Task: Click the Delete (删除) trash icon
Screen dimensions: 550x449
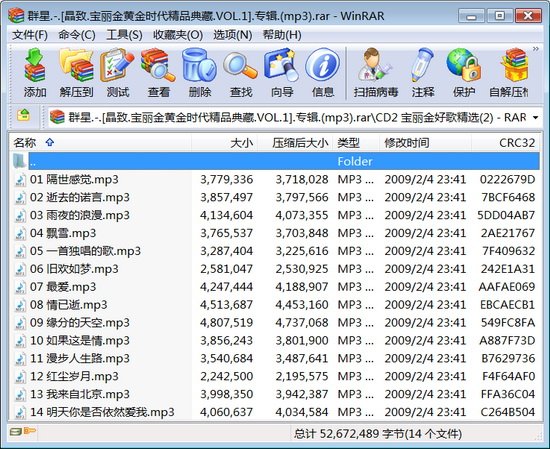Action: (x=200, y=73)
